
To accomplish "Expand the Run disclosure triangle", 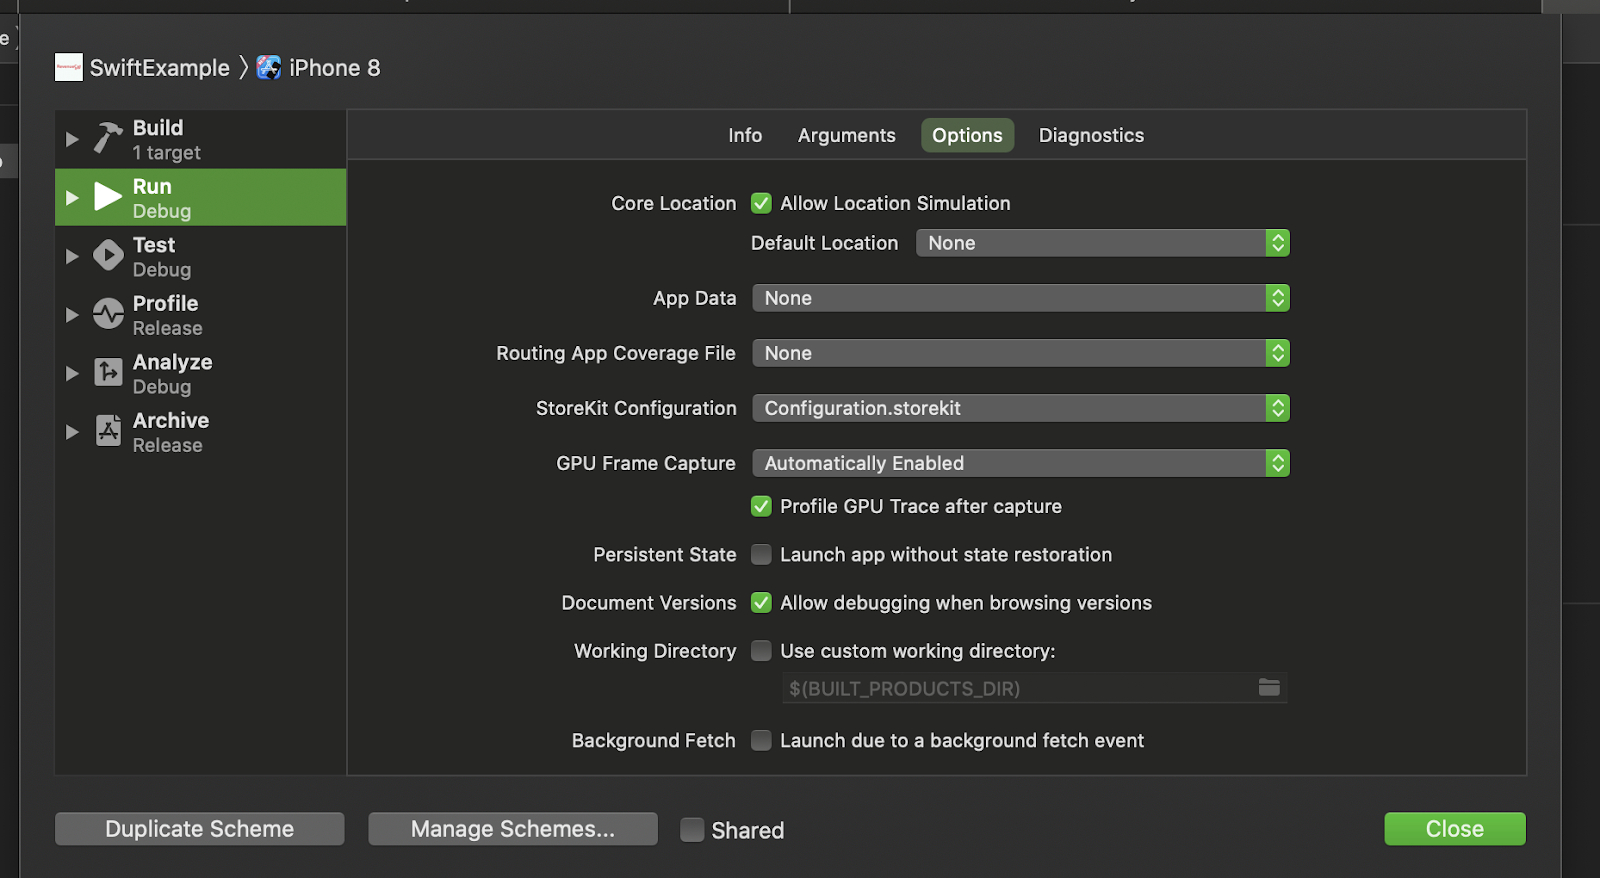I will pyautogui.click(x=72, y=198).
